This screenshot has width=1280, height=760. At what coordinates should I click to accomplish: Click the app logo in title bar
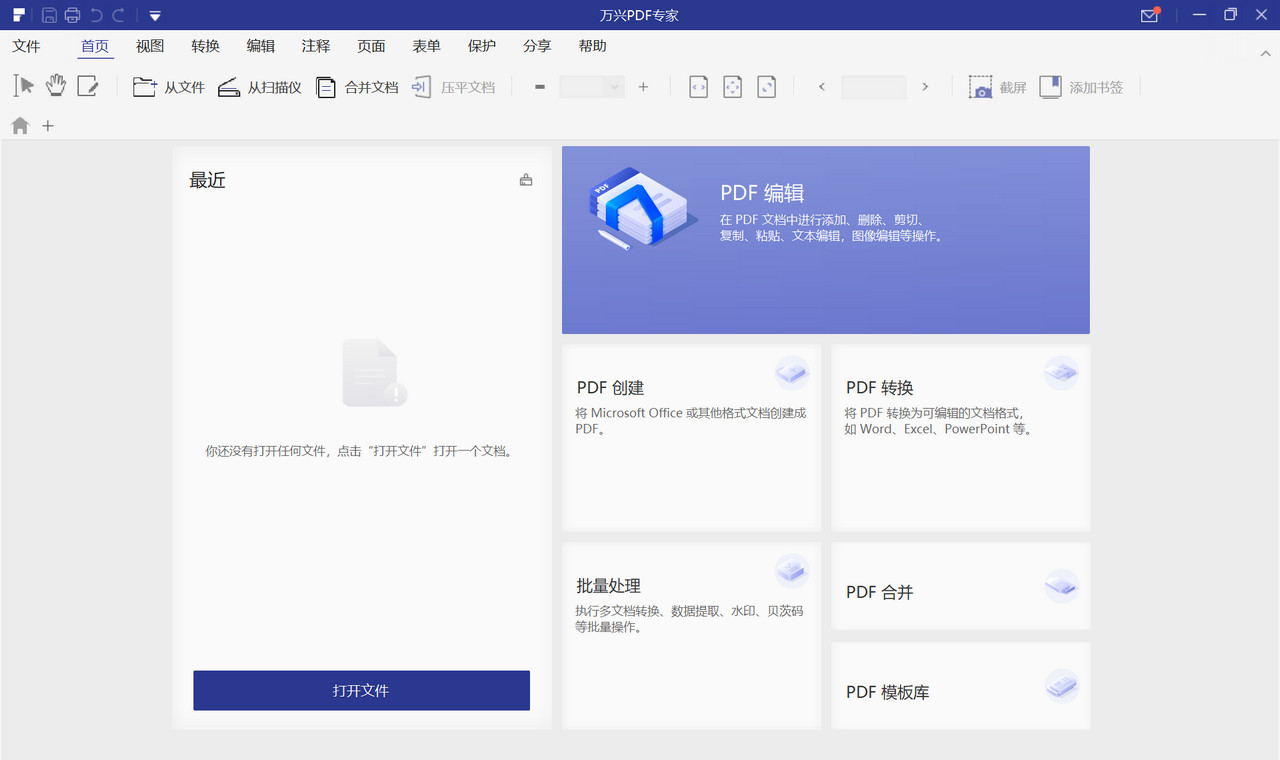pyautogui.click(x=19, y=15)
